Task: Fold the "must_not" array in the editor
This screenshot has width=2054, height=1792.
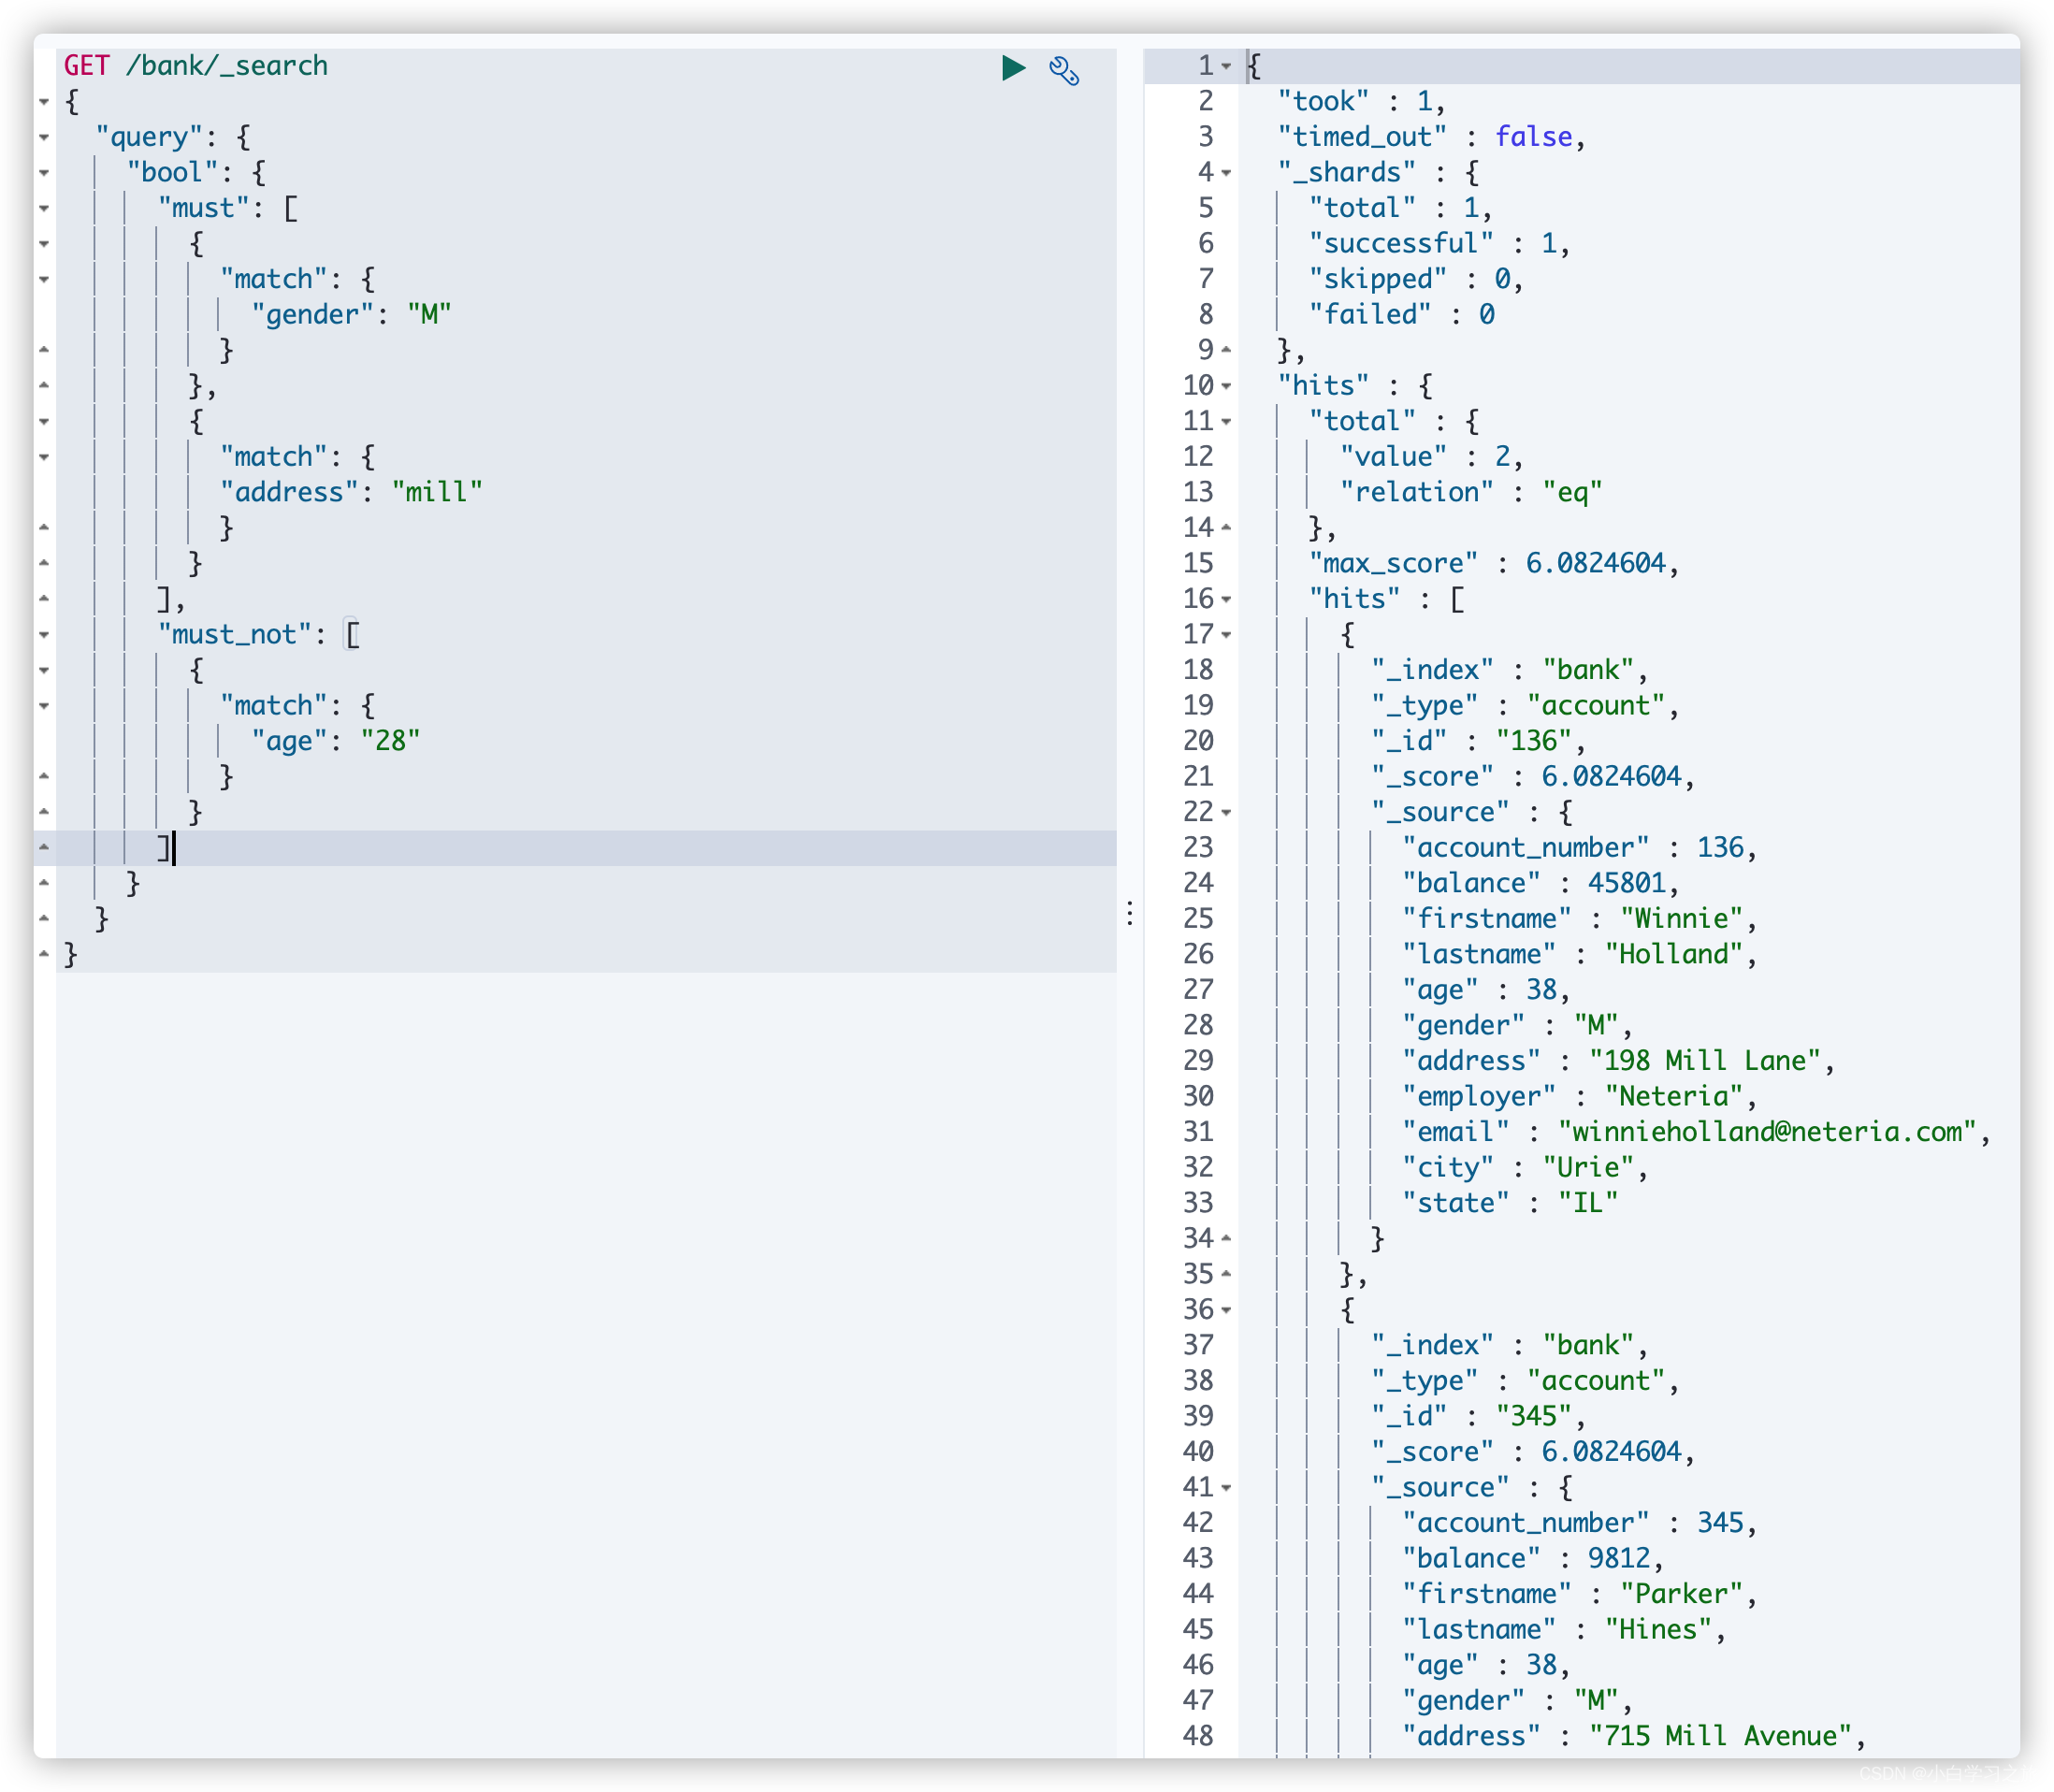Action: point(44,635)
